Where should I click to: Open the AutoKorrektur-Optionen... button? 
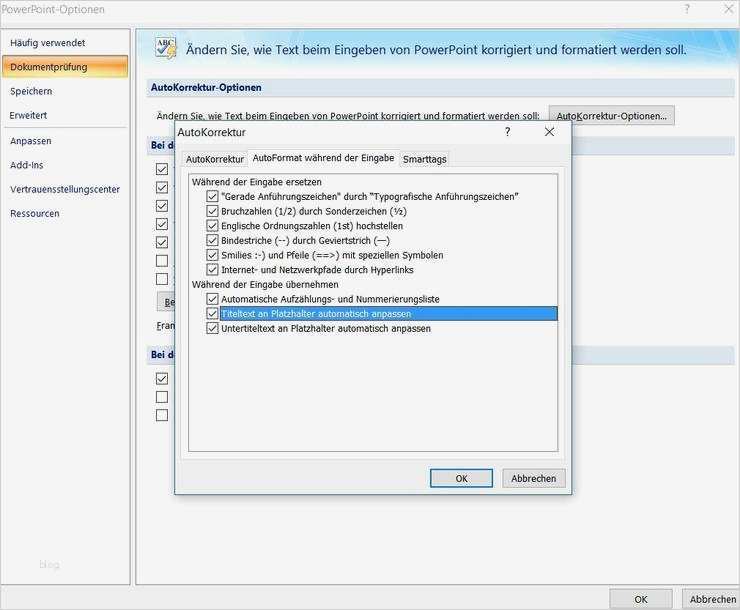pyautogui.click(x=612, y=116)
